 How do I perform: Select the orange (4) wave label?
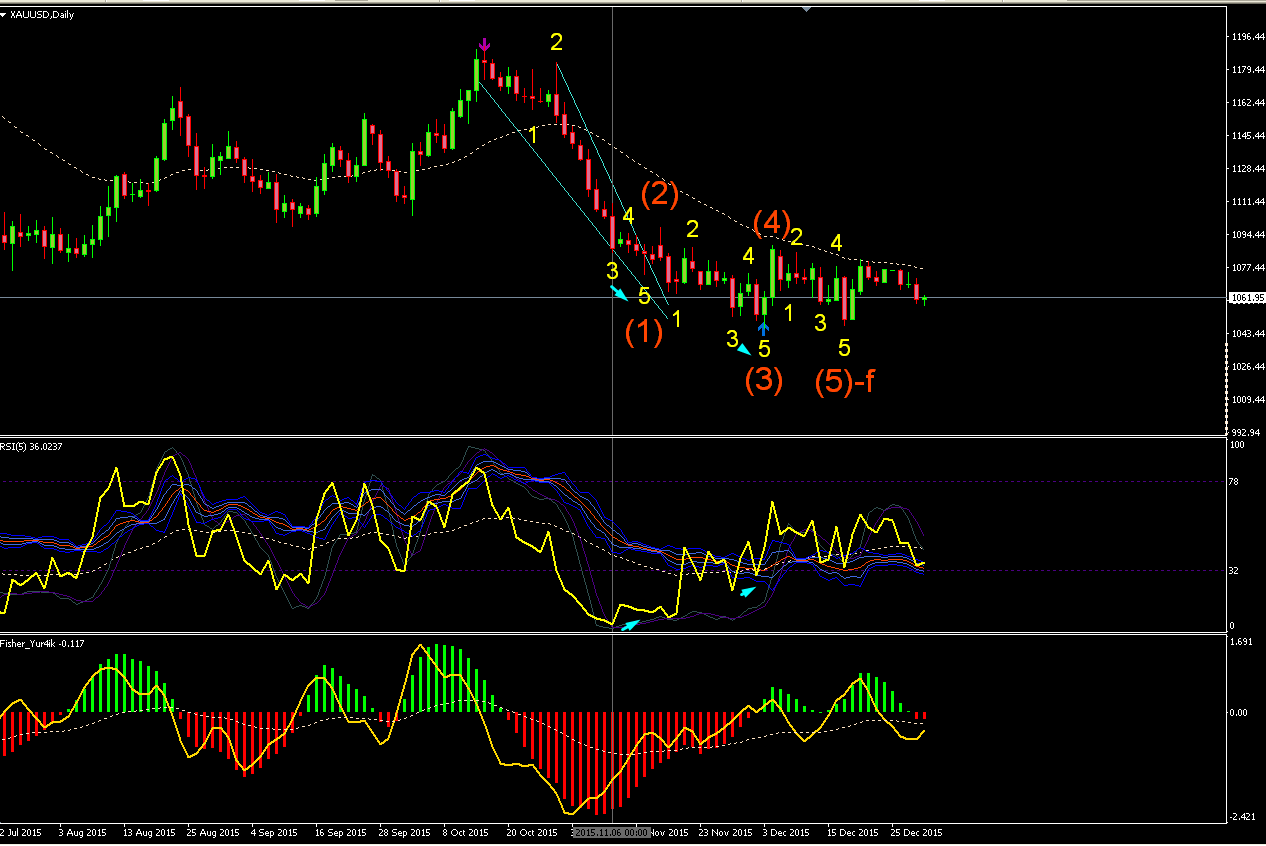pos(771,222)
